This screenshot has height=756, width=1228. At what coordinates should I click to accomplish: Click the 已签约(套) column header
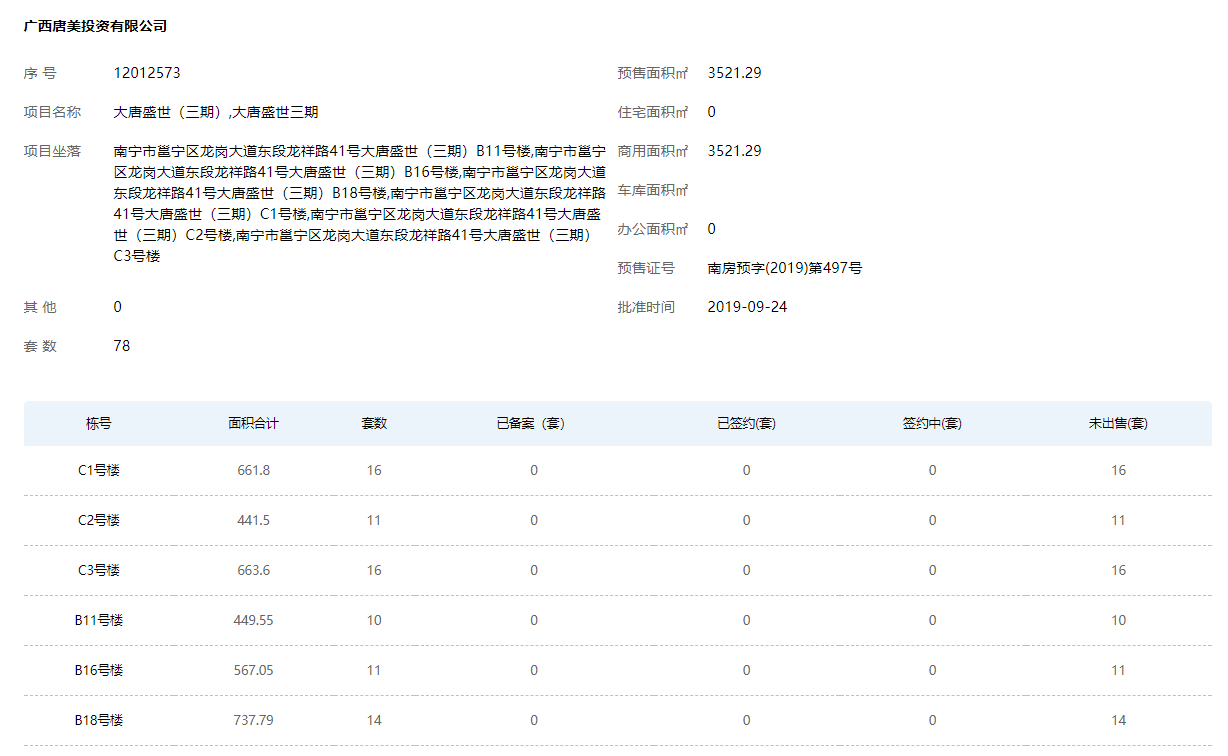click(x=746, y=423)
